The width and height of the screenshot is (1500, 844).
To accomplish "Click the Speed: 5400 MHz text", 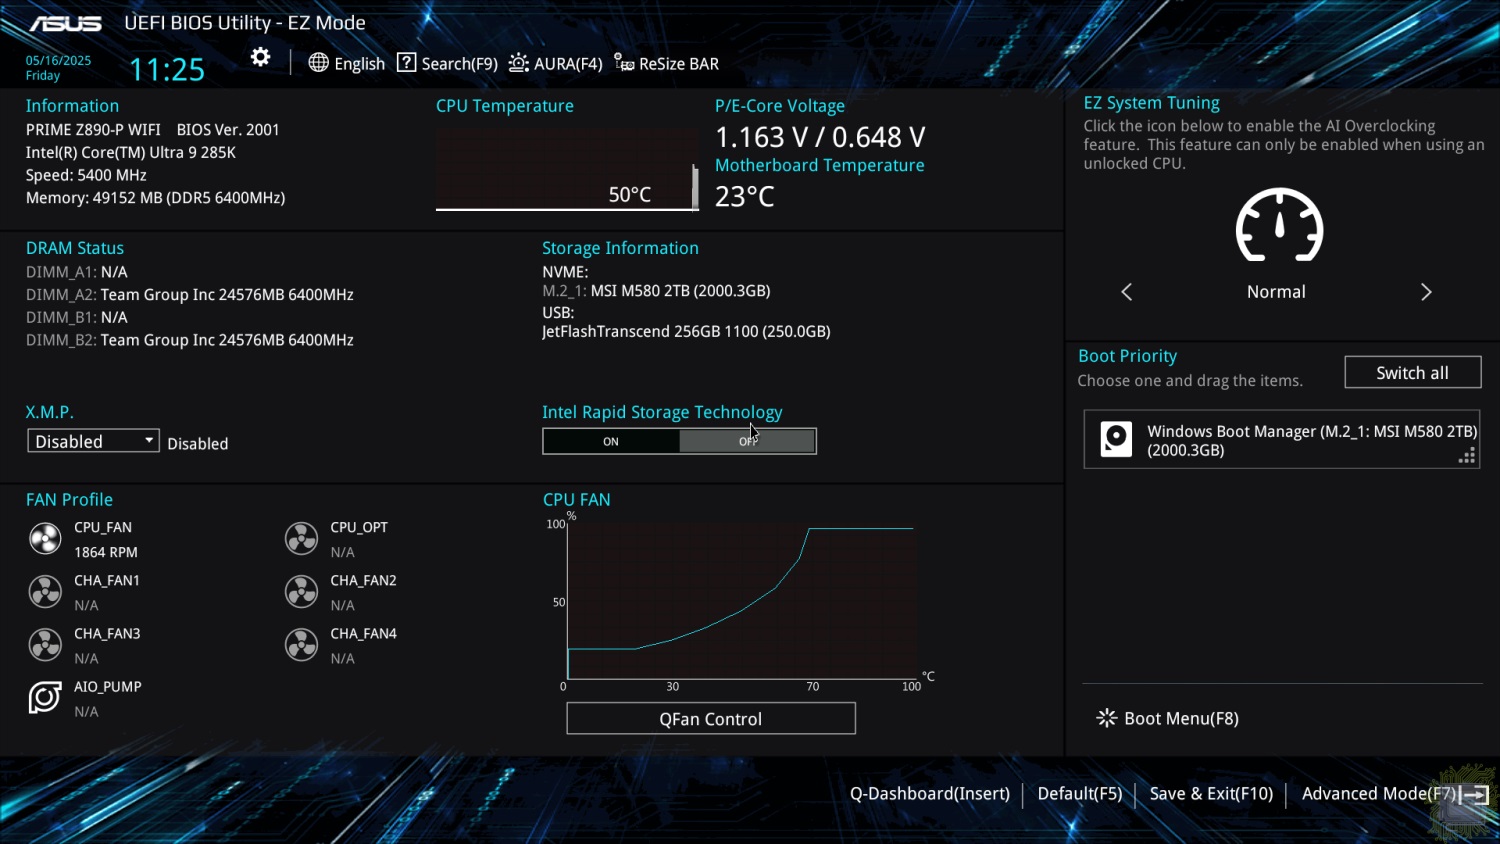I will point(86,175).
